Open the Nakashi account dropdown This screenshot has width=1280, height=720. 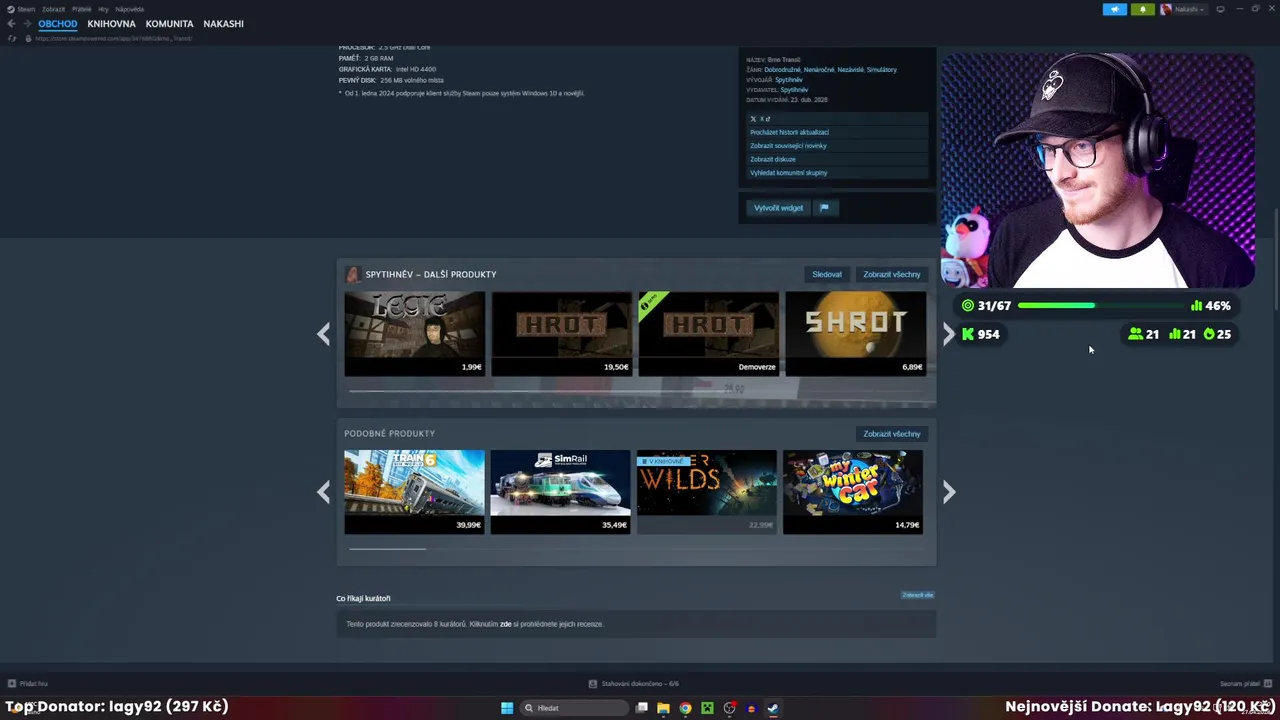1184,9
